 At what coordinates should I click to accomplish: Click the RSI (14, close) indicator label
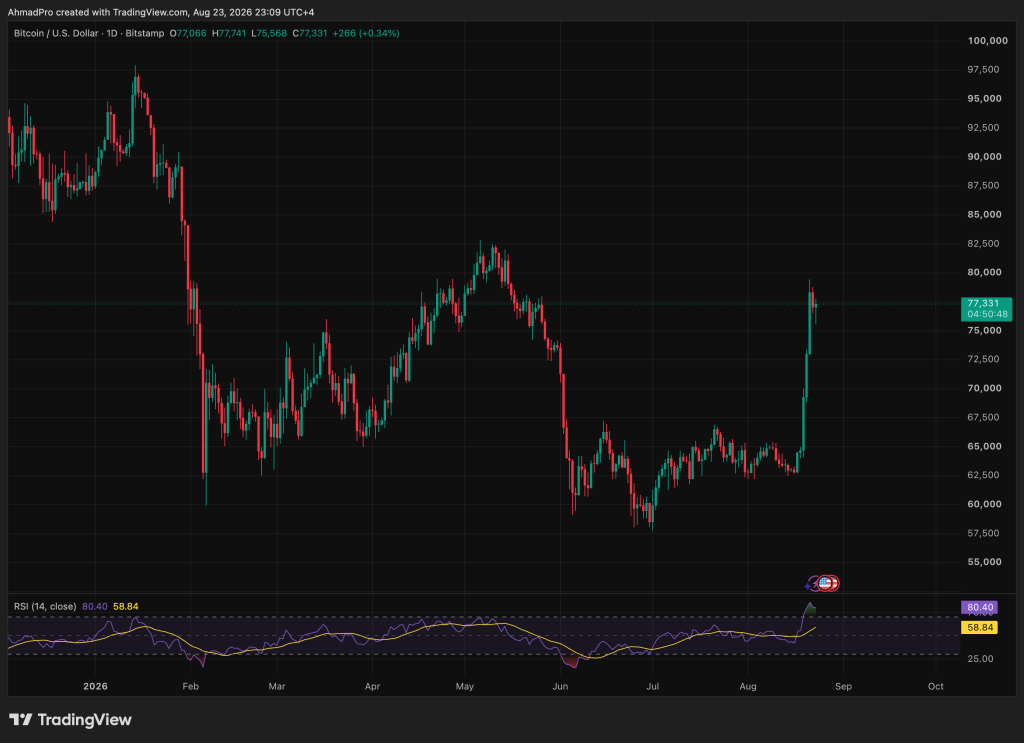click(x=45, y=607)
